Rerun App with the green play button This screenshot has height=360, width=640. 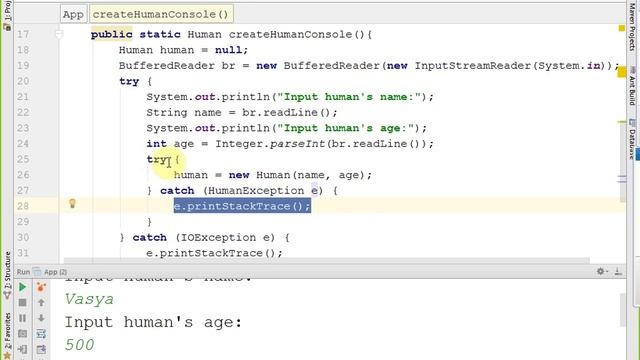pos(22,287)
